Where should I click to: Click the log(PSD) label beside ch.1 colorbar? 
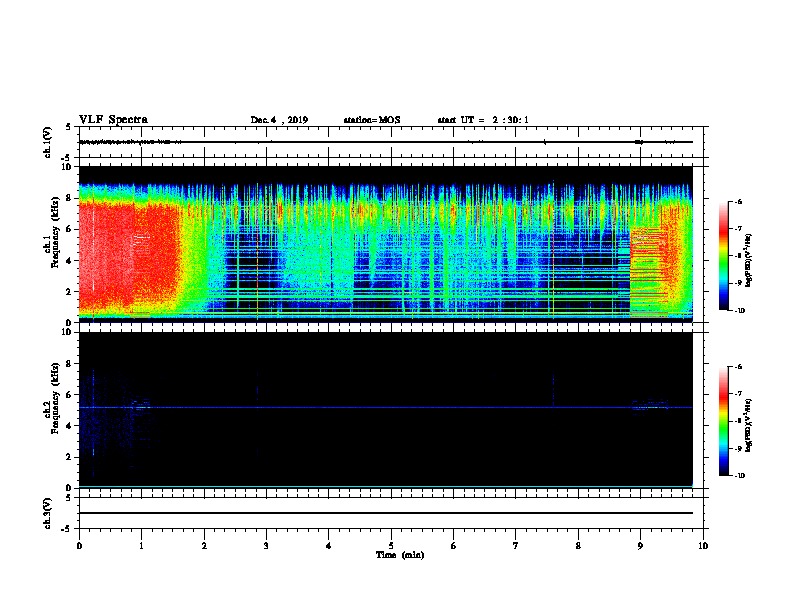point(748,260)
